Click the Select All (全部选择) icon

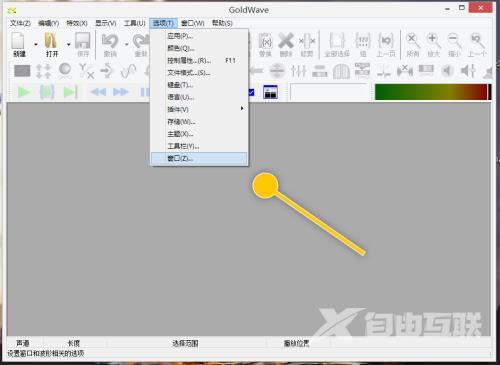[x=337, y=41]
